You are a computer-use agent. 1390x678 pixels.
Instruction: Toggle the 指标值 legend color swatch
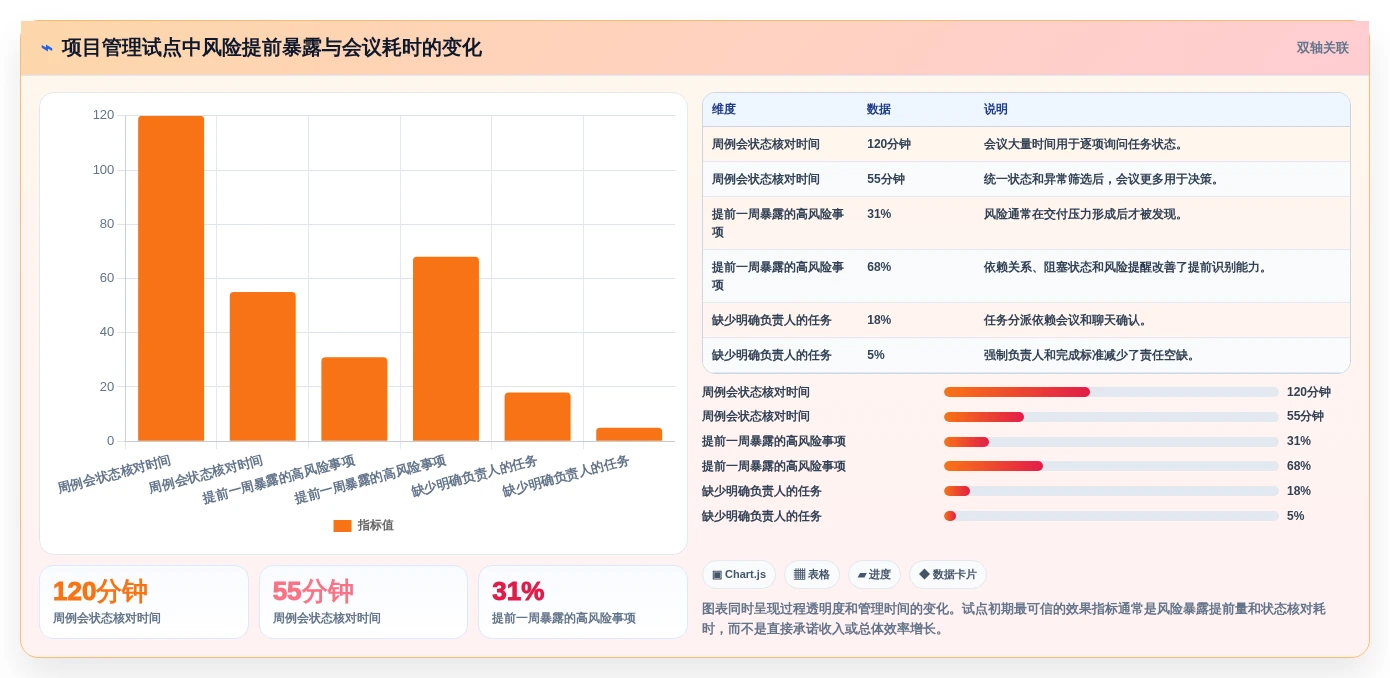coord(342,525)
